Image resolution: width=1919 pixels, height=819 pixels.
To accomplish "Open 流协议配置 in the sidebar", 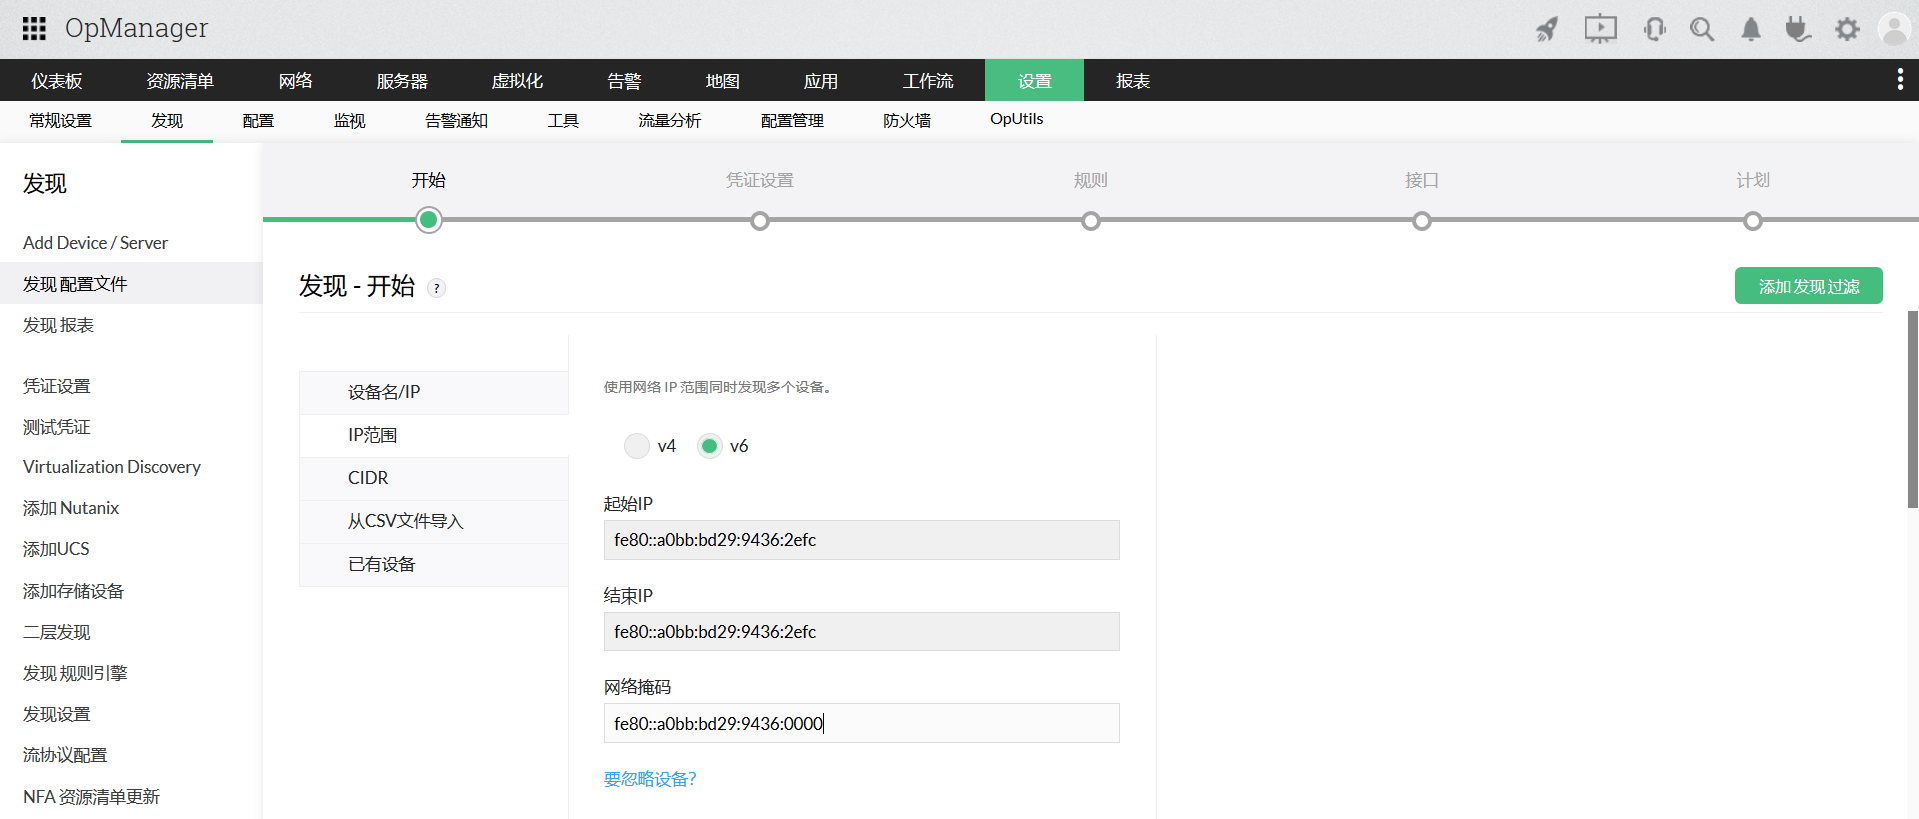I will pyautogui.click(x=65, y=755).
